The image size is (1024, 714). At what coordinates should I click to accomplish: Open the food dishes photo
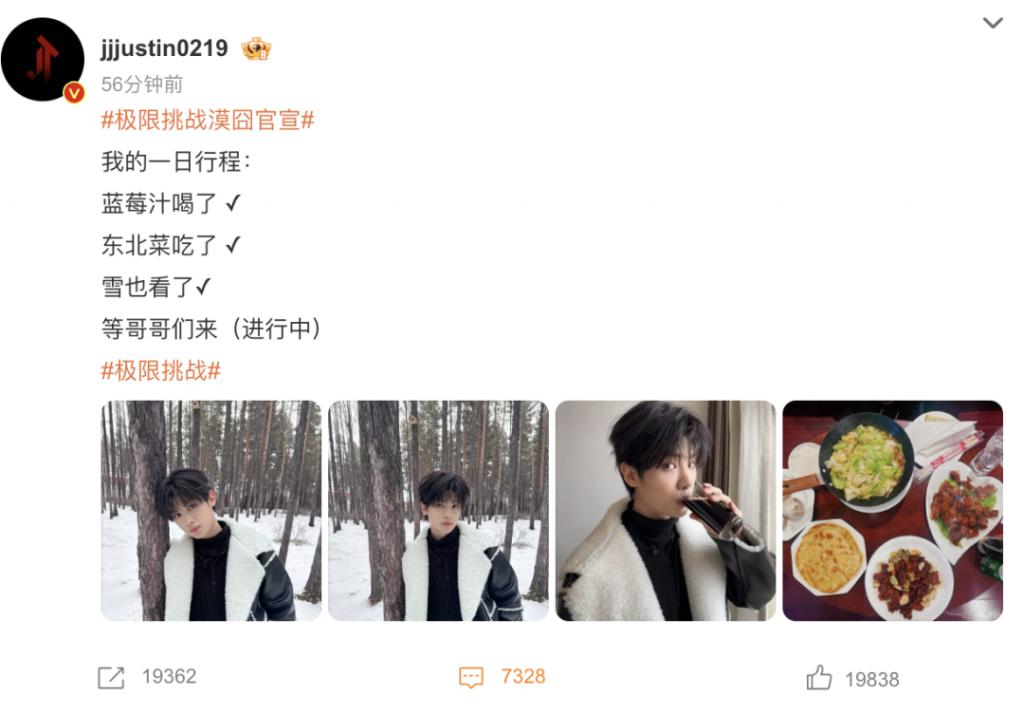[893, 511]
